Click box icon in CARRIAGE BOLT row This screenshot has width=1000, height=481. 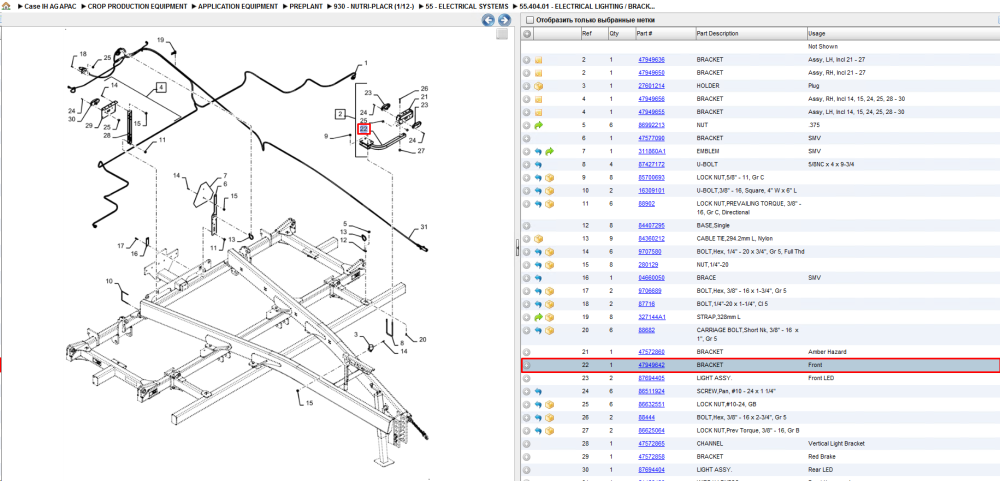coord(549,330)
